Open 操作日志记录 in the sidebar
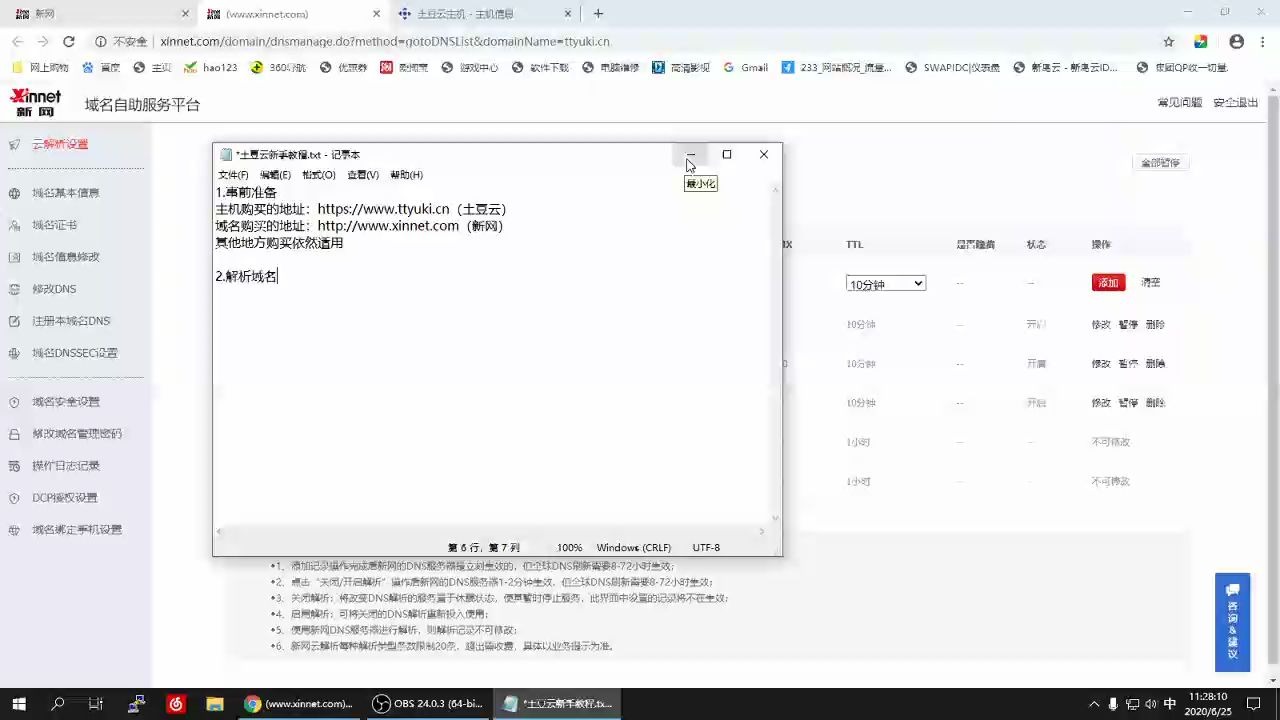1280x720 pixels. (x=65, y=466)
